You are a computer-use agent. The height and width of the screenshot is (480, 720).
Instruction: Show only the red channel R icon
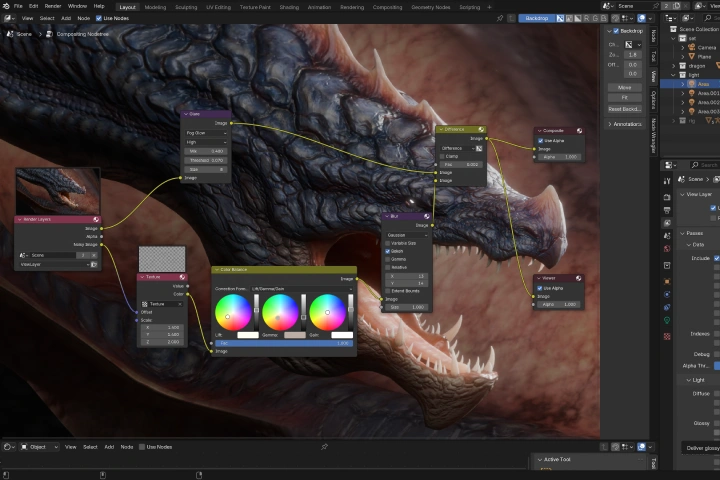586,18
